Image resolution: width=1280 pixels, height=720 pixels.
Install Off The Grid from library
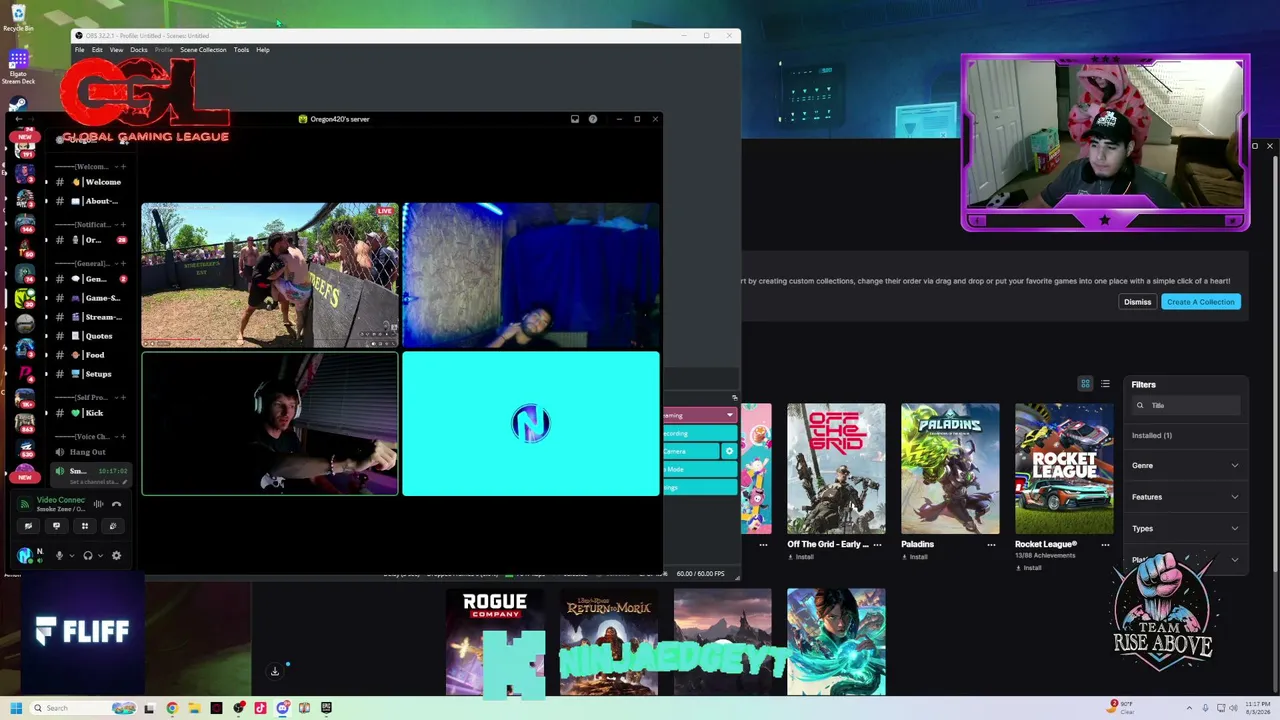[801, 557]
